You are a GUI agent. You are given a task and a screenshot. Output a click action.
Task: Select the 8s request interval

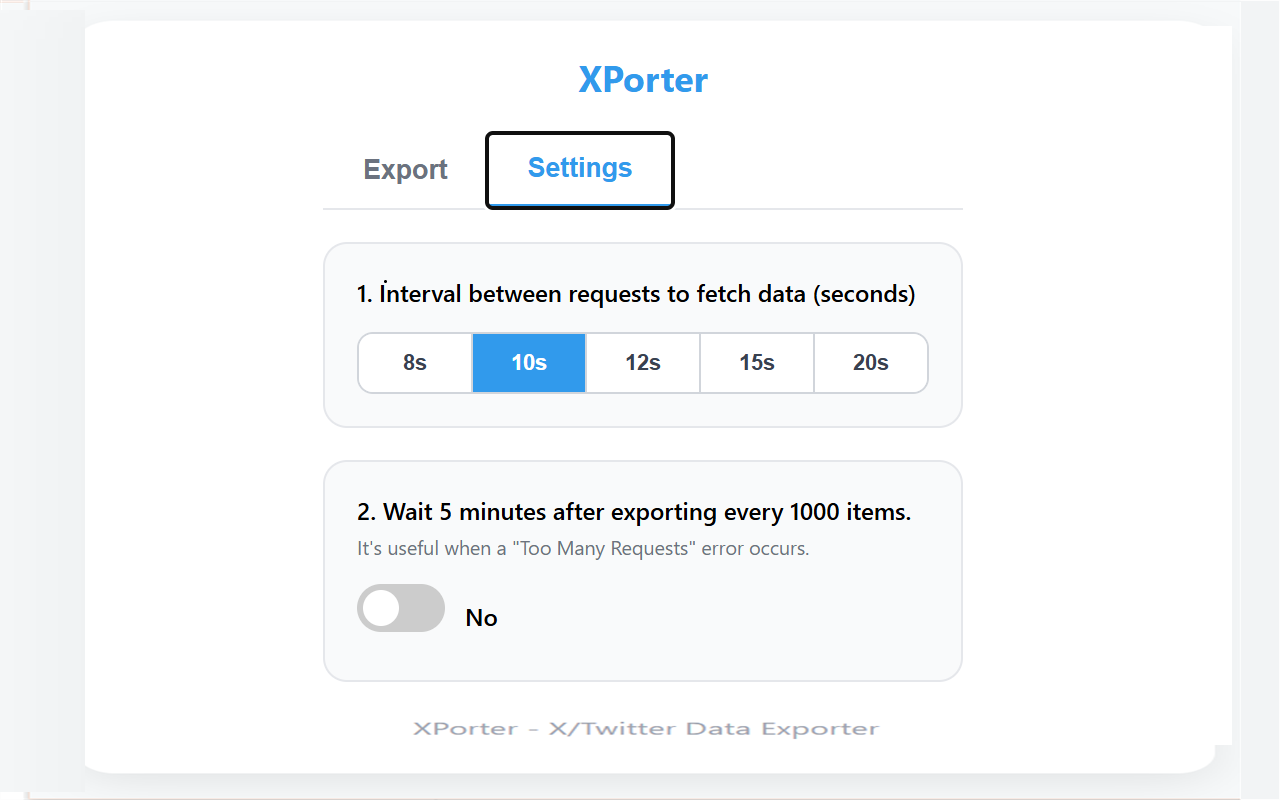pyautogui.click(x=414, y=362)
